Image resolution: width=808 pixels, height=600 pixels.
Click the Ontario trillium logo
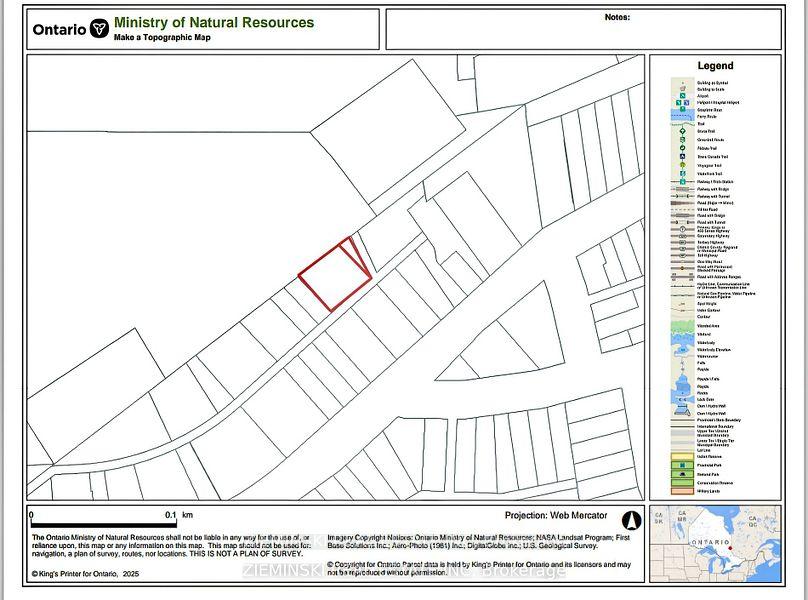99,28
